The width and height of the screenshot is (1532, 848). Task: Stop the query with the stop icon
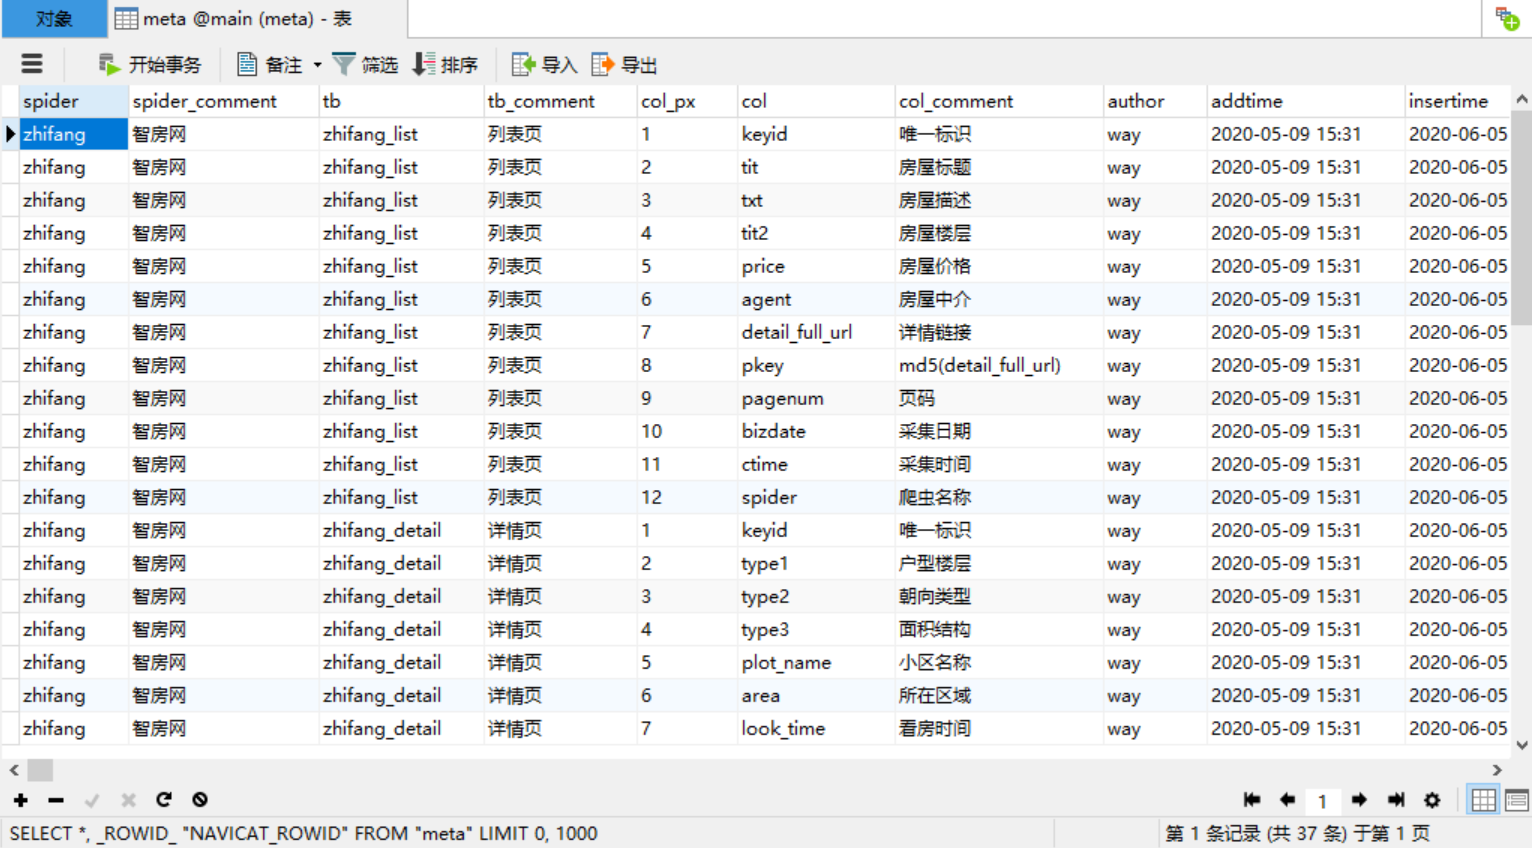200,800
